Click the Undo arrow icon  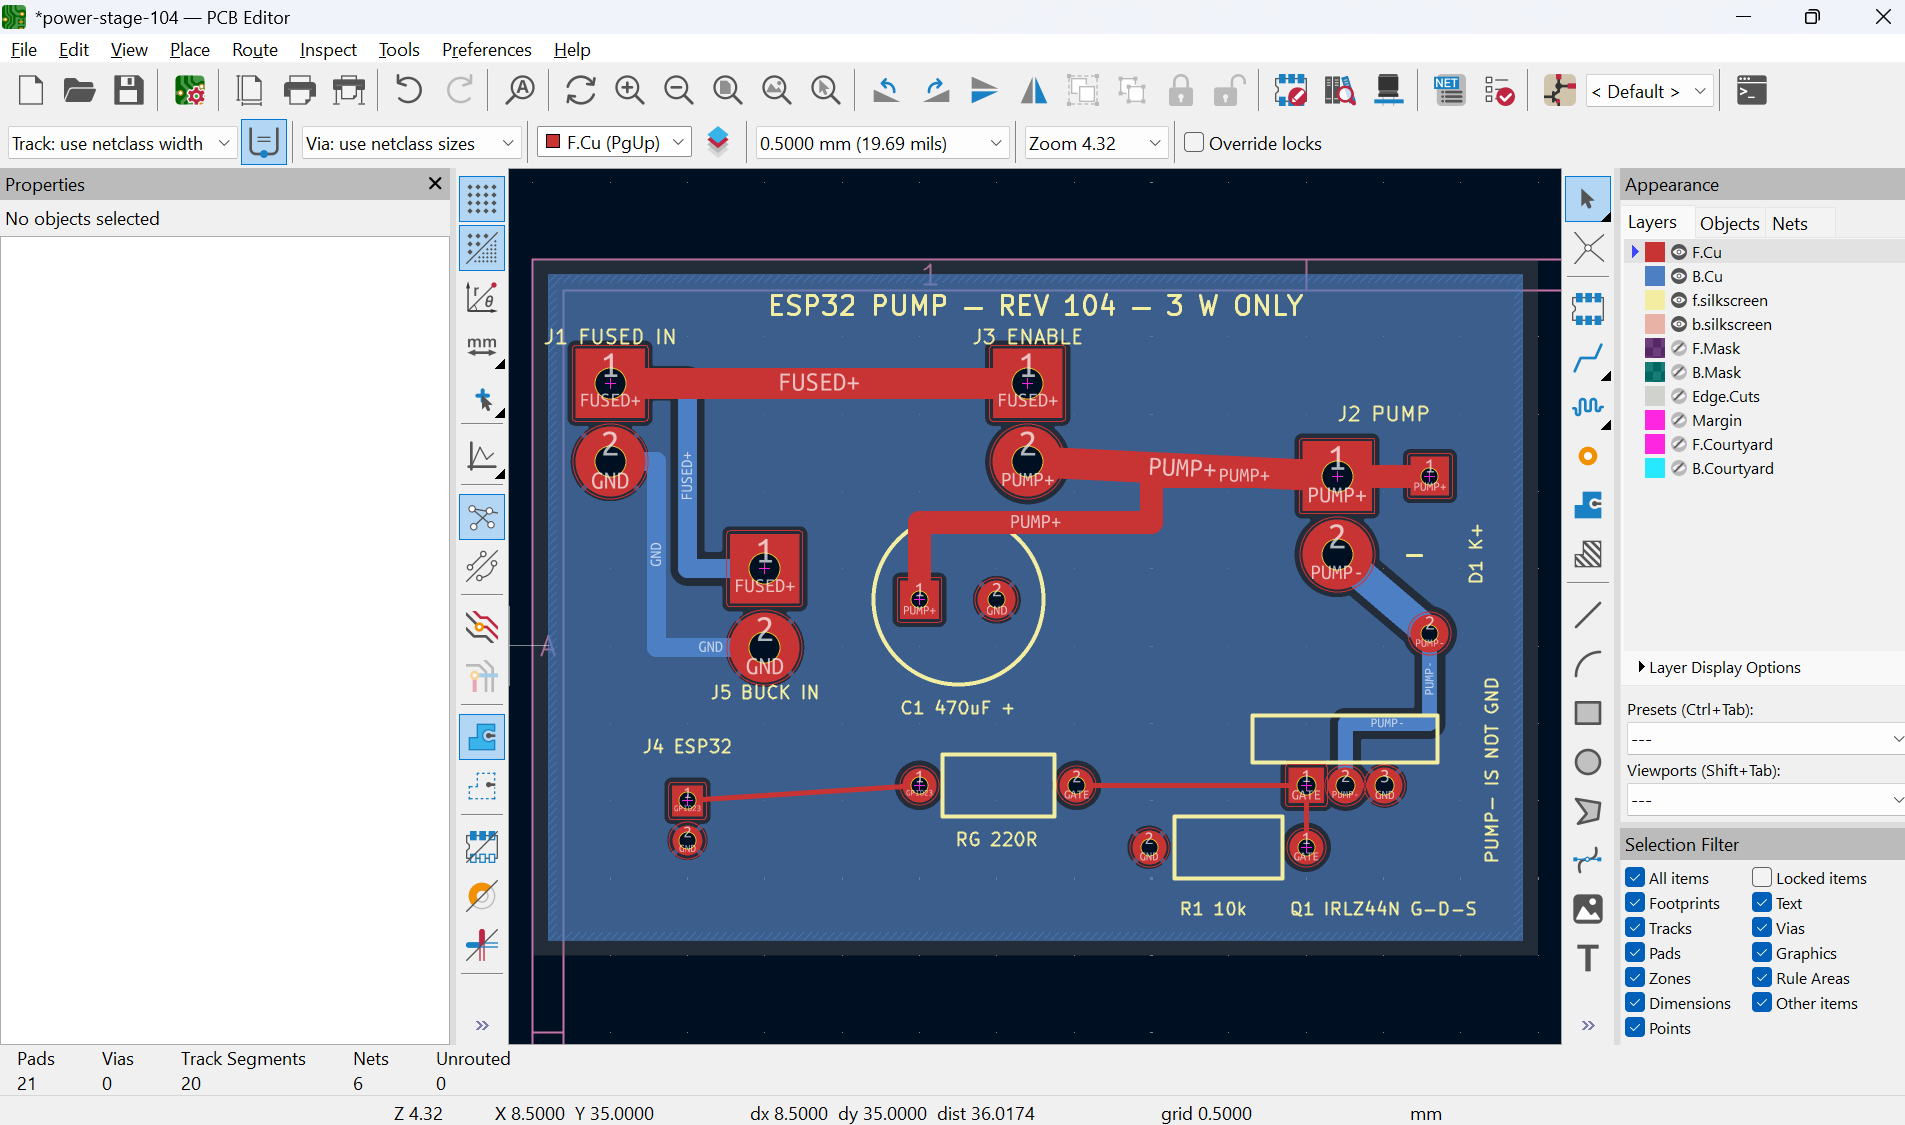click(408, 91)
